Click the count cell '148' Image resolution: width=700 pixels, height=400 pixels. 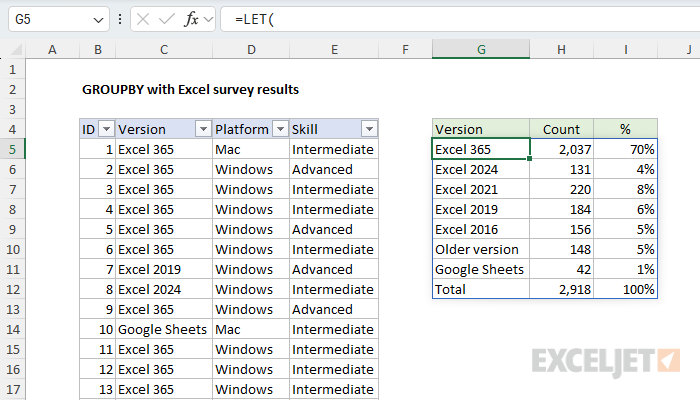point(562,250)
